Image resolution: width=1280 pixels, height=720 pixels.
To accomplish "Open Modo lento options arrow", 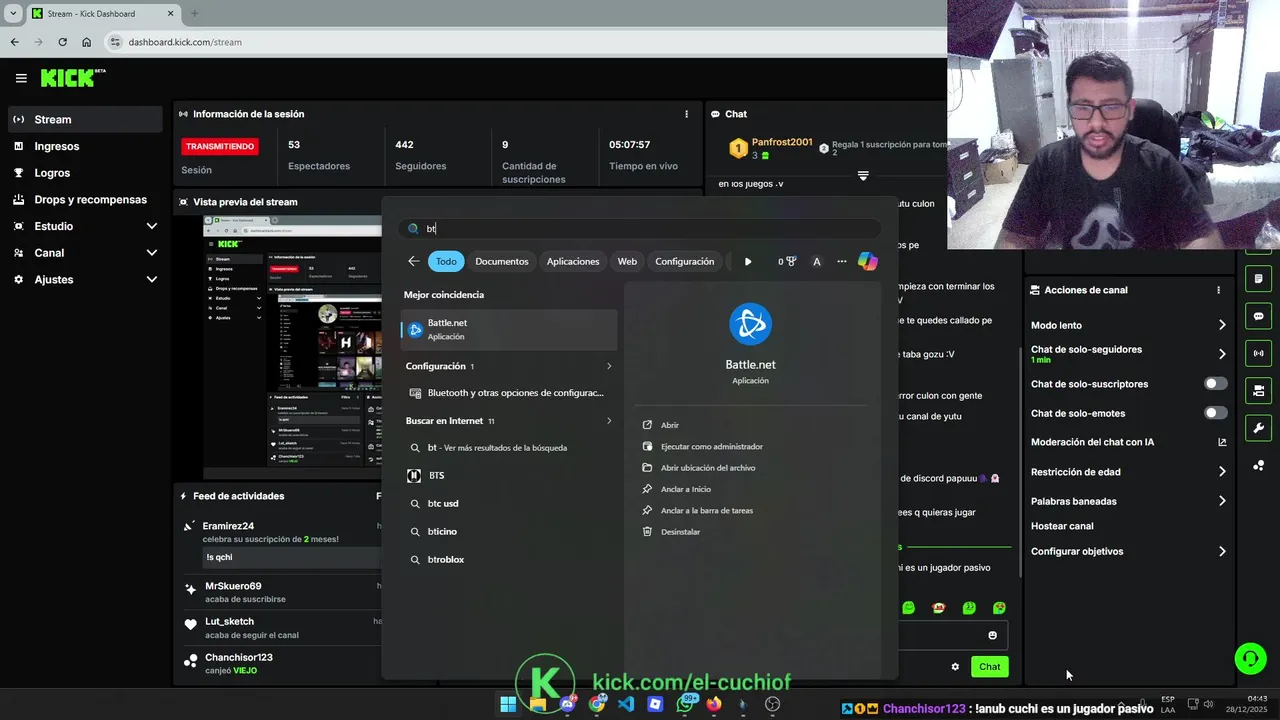I will pos(1222,325).
